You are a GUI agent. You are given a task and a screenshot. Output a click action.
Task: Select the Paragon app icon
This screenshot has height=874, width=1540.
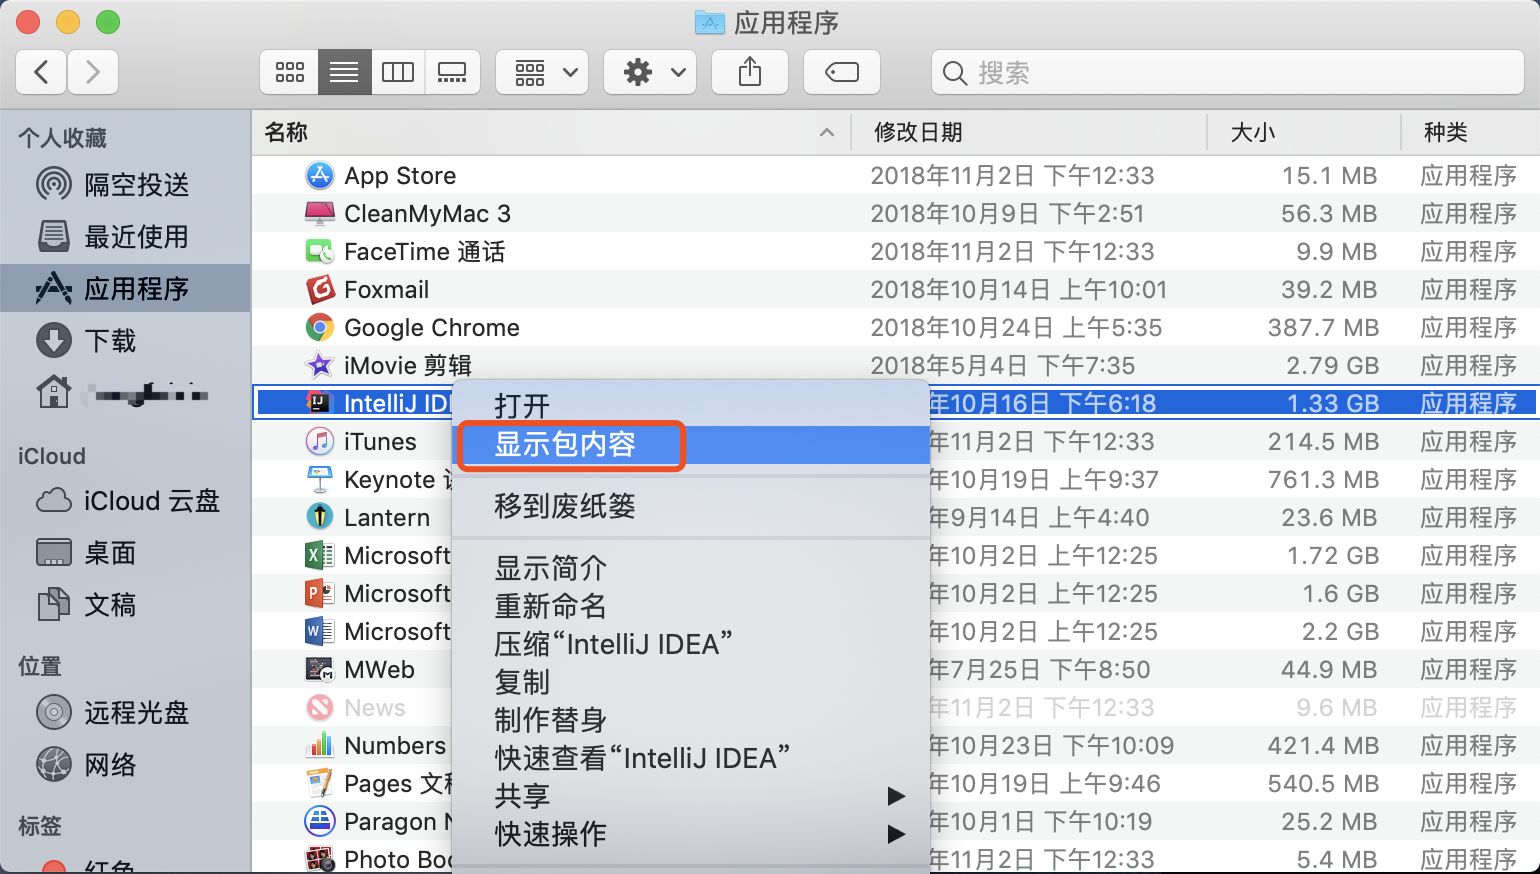click(319, 821)
